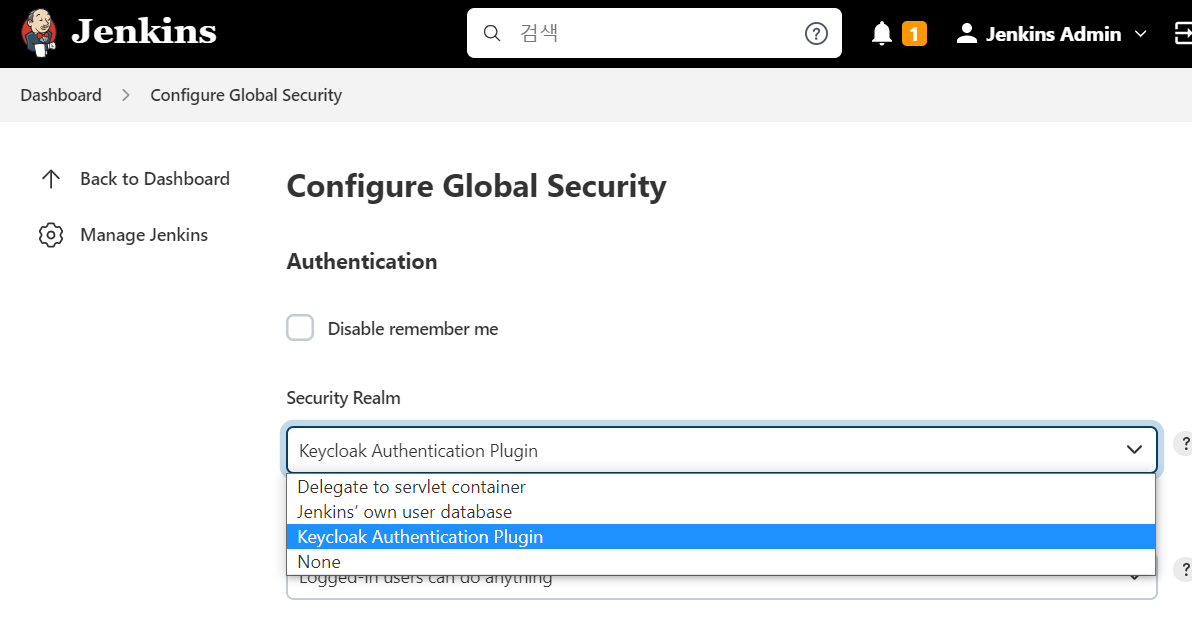This screenshot has height=624, width=1192.
Task: Click the user profile person icon
Action: pos(966,34)
